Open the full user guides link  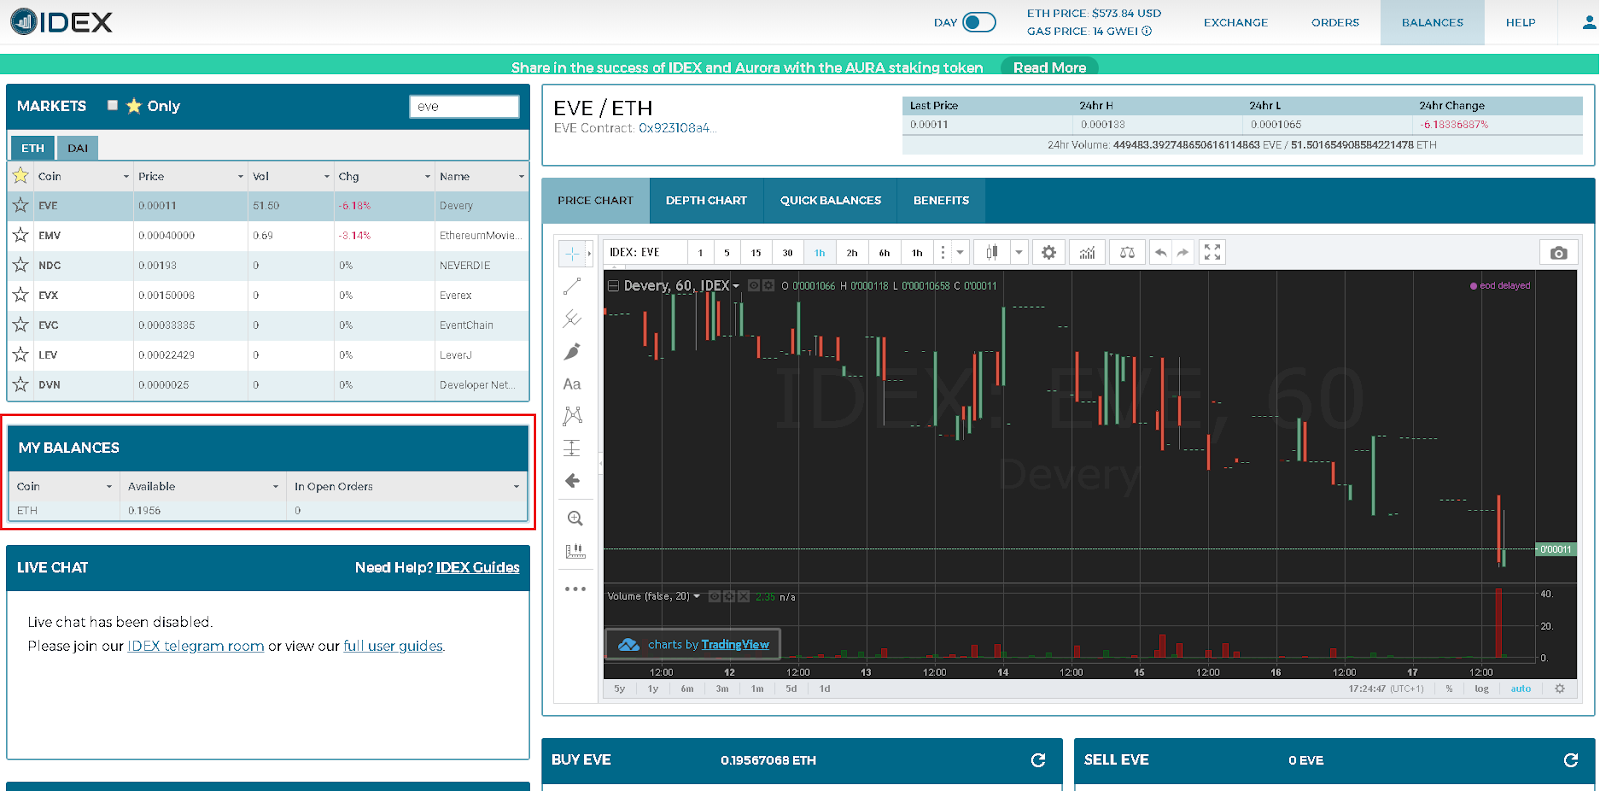[393, 646]
